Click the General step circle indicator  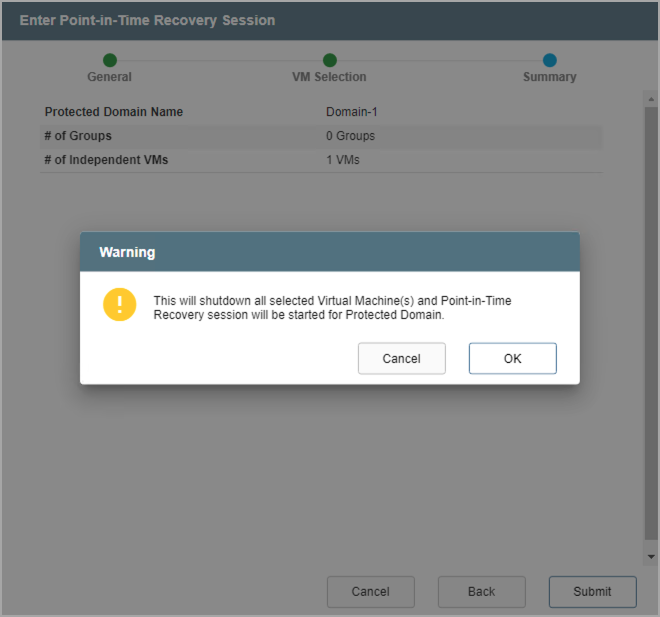coord(110,61)
